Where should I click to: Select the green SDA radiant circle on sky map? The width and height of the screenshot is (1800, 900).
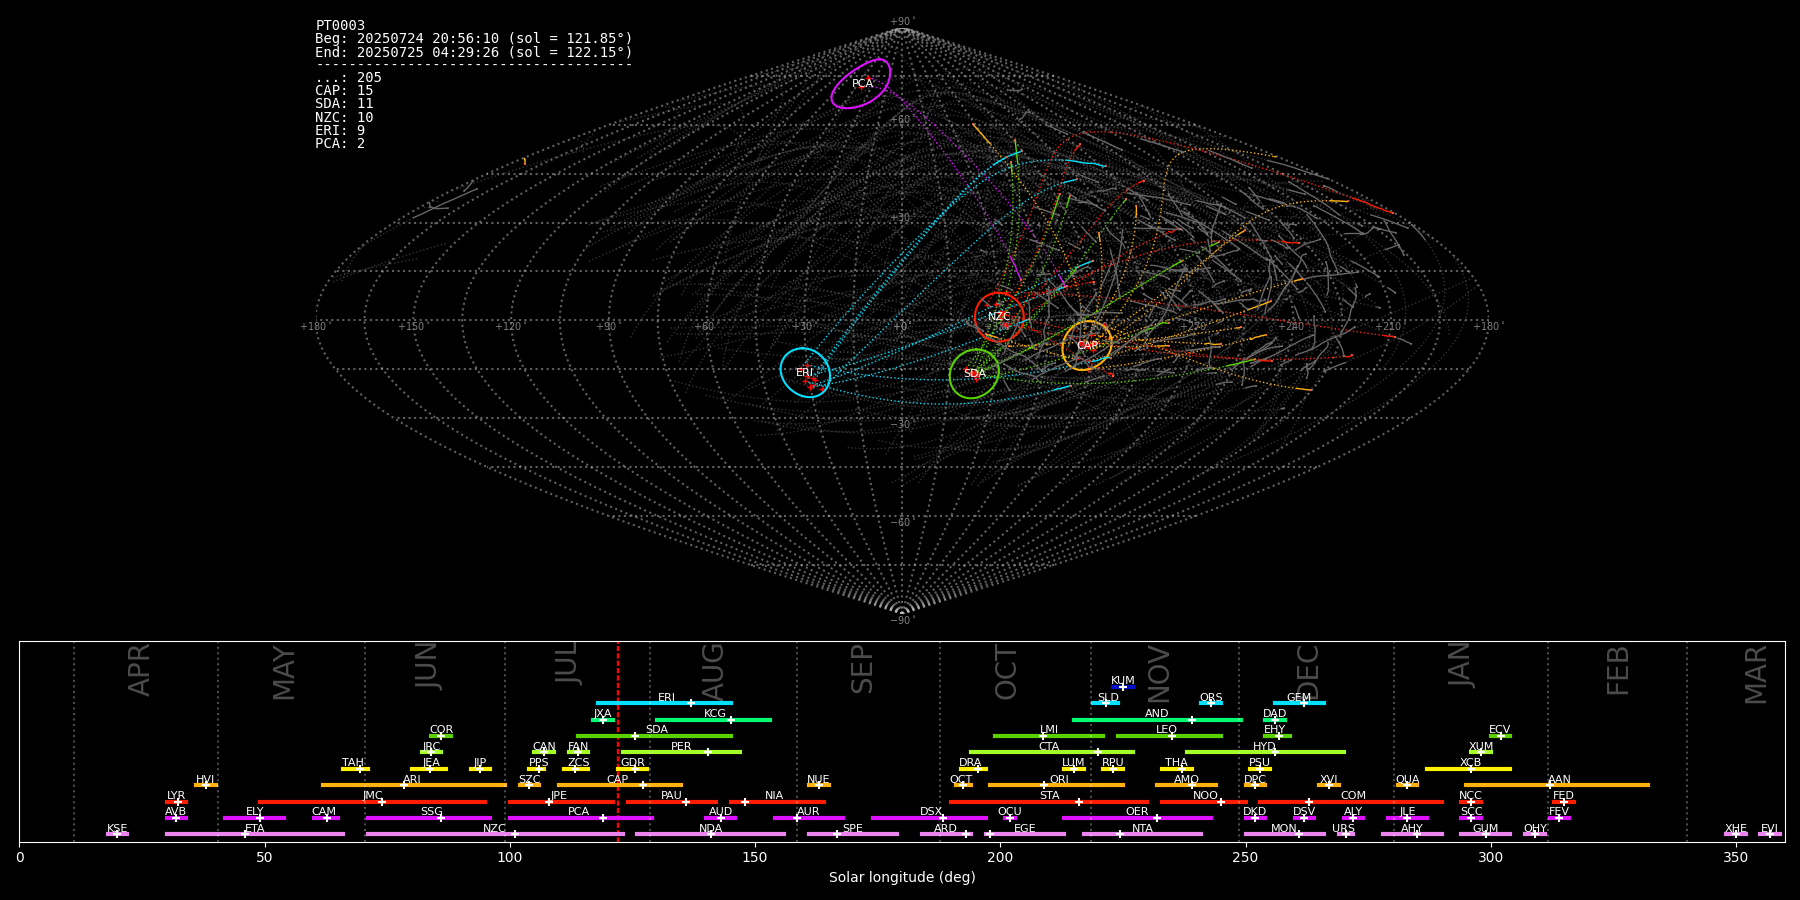[974, 374]
